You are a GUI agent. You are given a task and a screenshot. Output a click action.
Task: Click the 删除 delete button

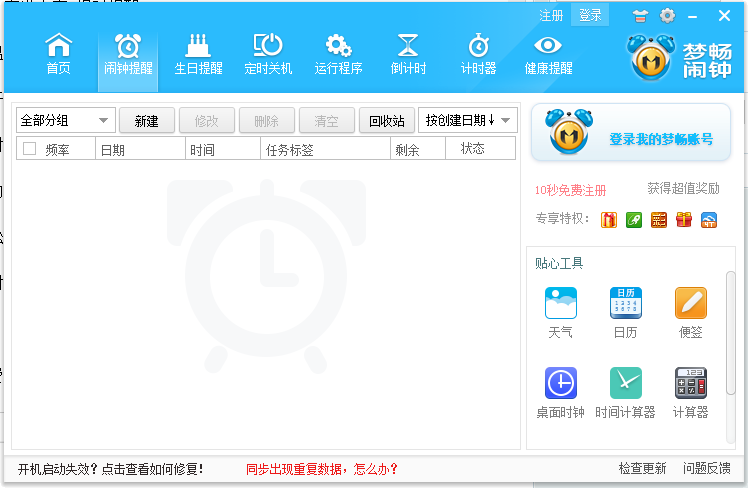(x=266, y=121)
